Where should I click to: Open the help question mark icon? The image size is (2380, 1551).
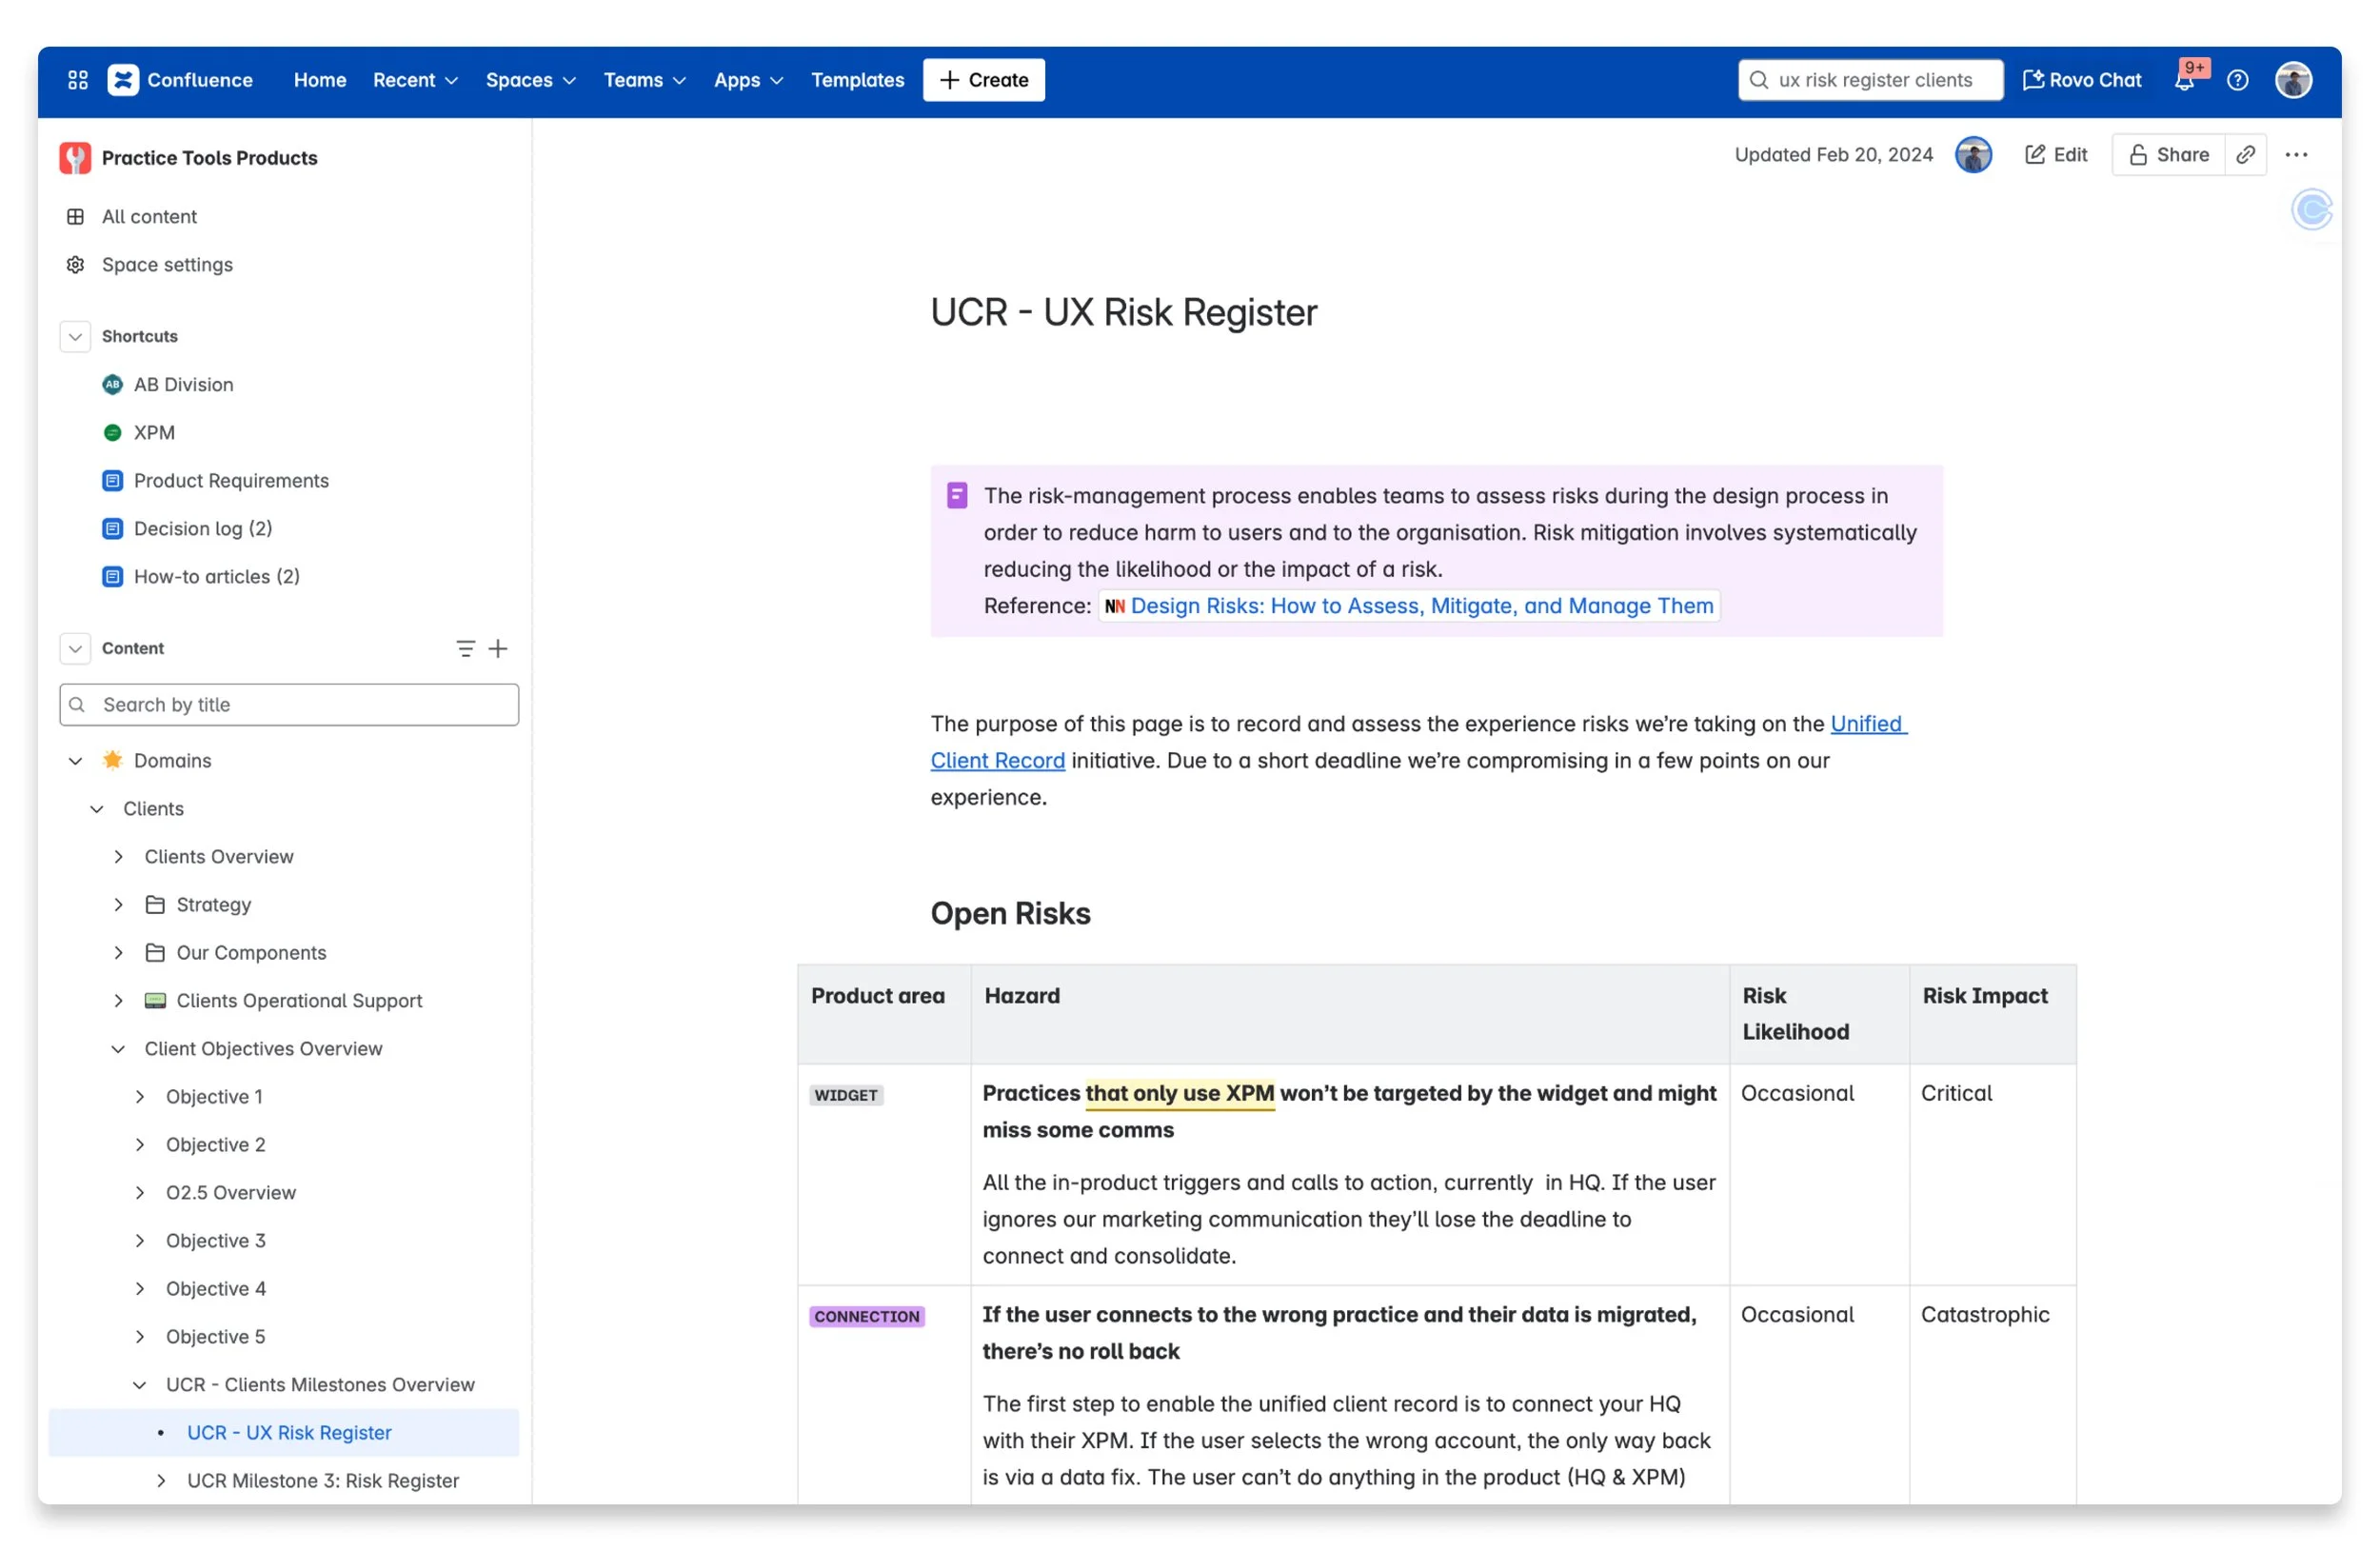(2237, 80)
